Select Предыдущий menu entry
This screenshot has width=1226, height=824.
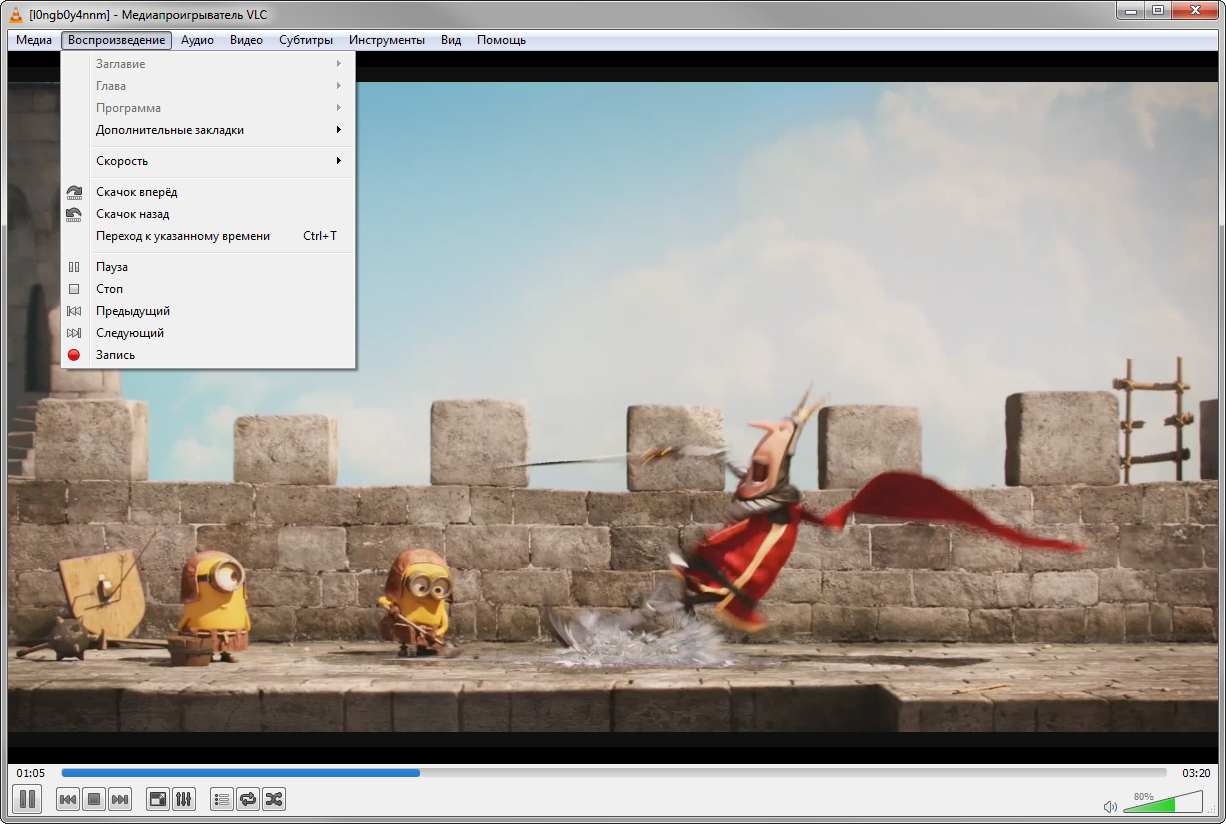tap(208, 311)
